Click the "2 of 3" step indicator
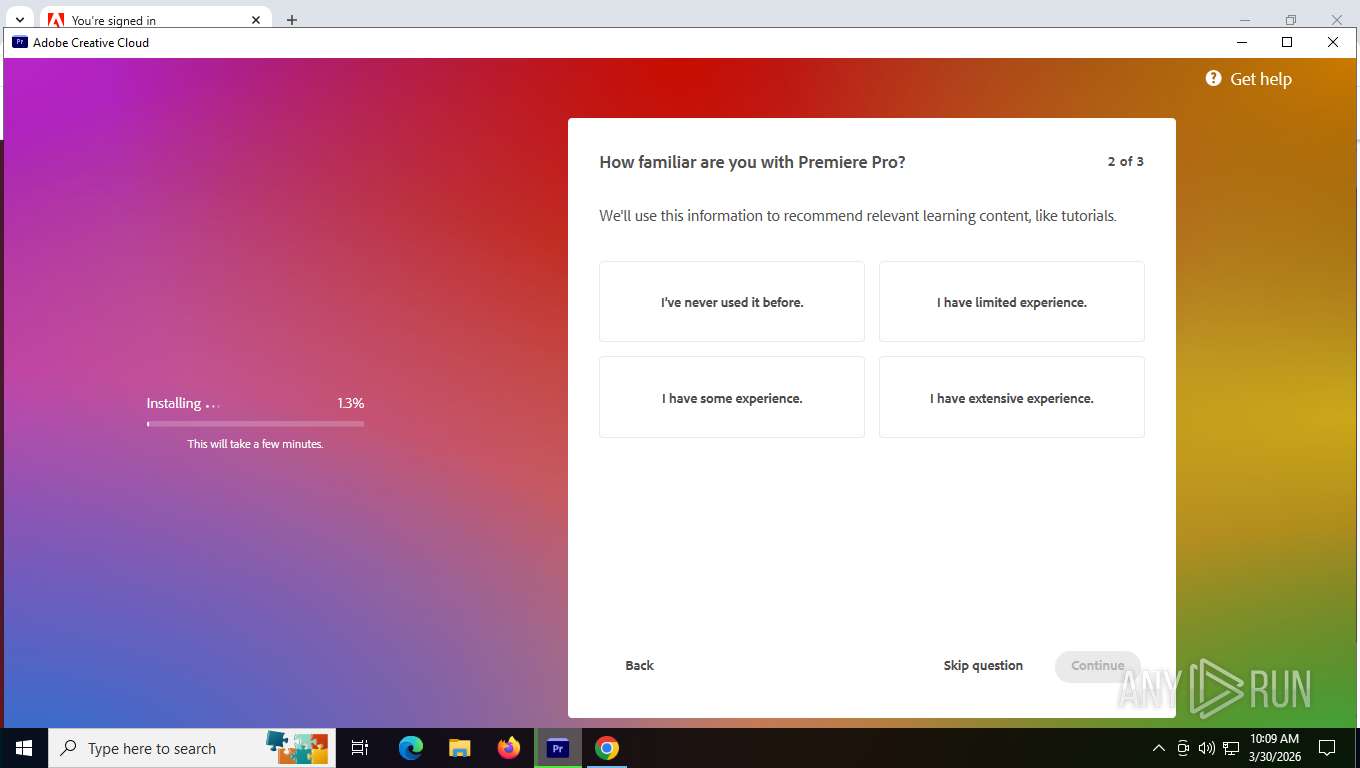This screenshot has width=1360, height=768. pos(1125,161)
